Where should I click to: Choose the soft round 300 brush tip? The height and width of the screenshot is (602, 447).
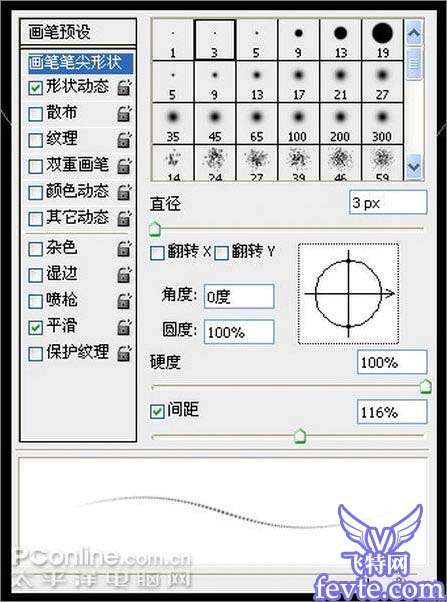pyautogui.click(x=382, y=124)
